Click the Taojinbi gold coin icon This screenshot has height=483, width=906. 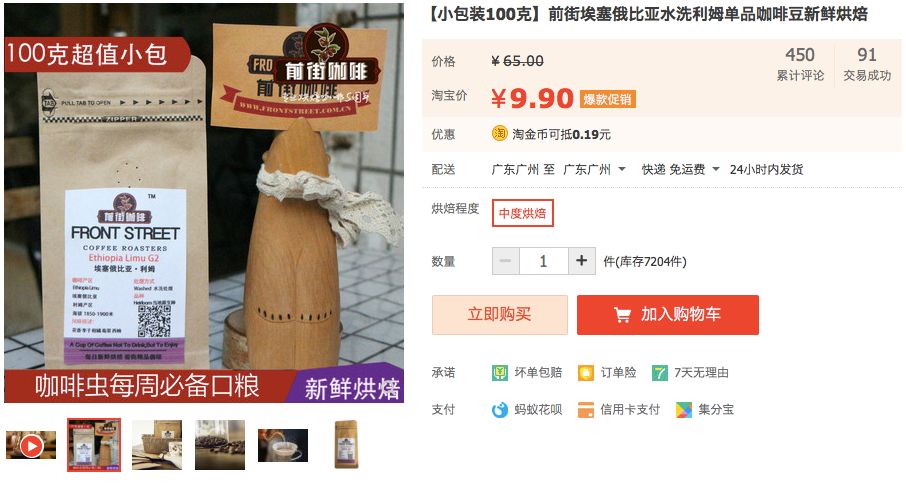[x=500, y=134]
